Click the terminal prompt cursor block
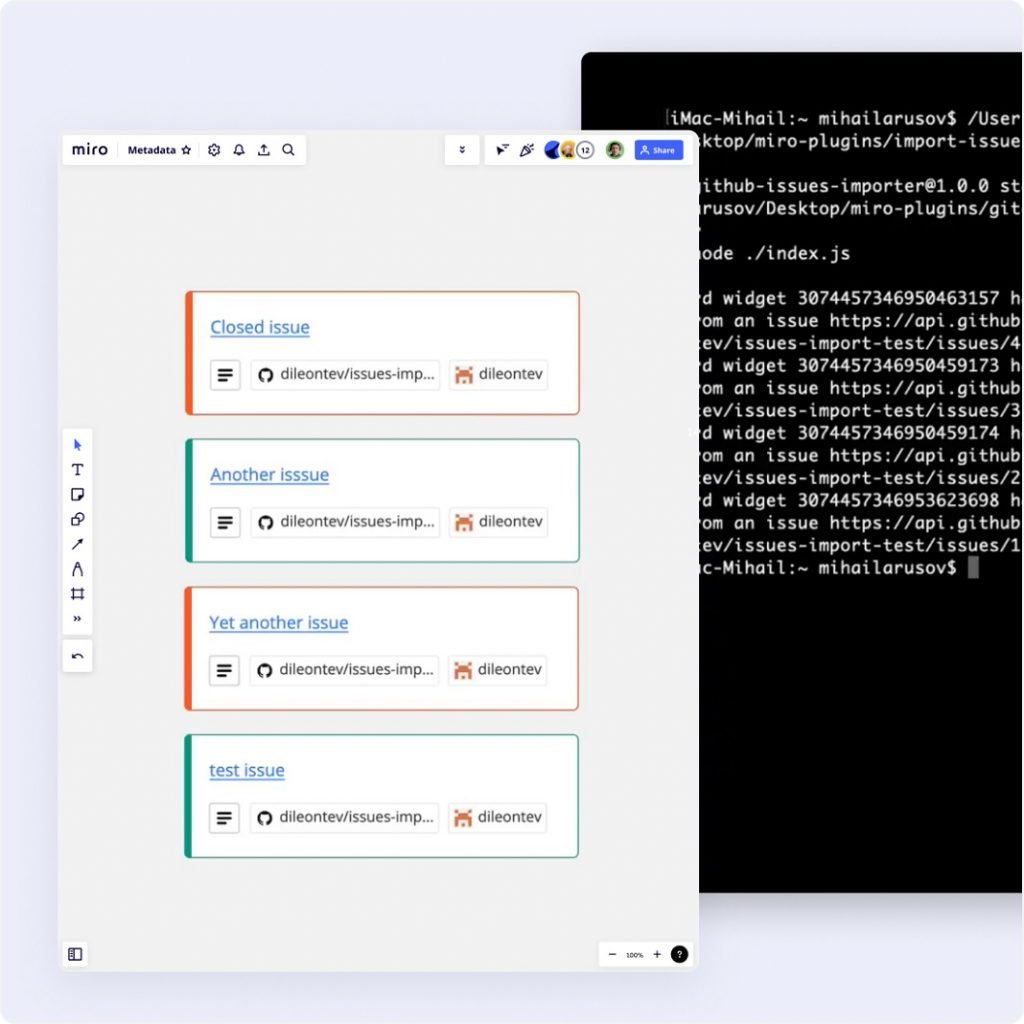Screen dimensions: 1024x1024 point(973,568)
